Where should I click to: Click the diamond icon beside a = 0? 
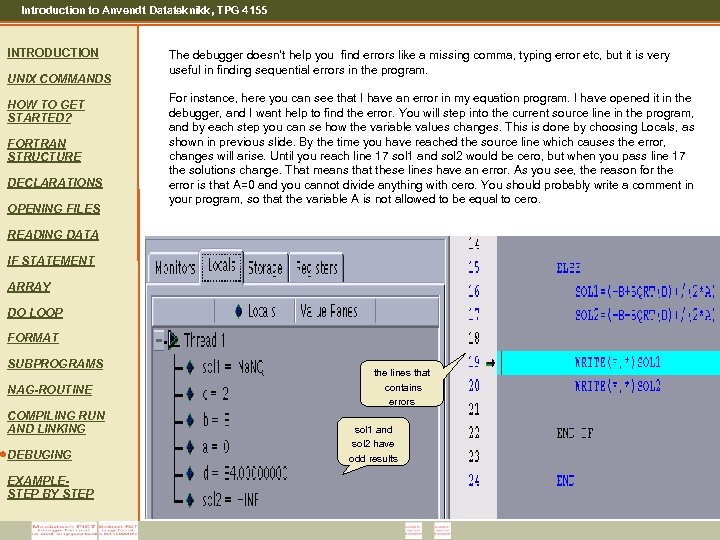click(x=190, y=447)
